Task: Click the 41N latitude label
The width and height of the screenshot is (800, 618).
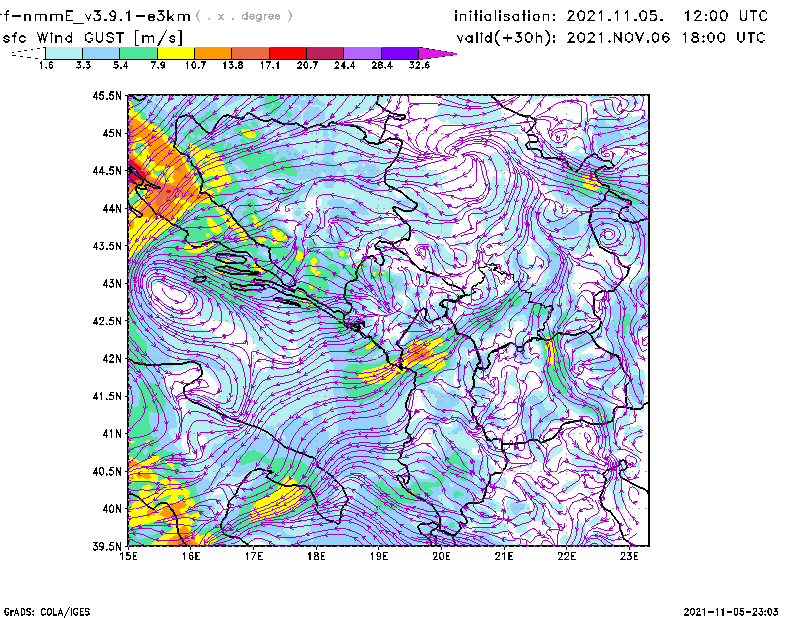Action: [x=112, y=434]
